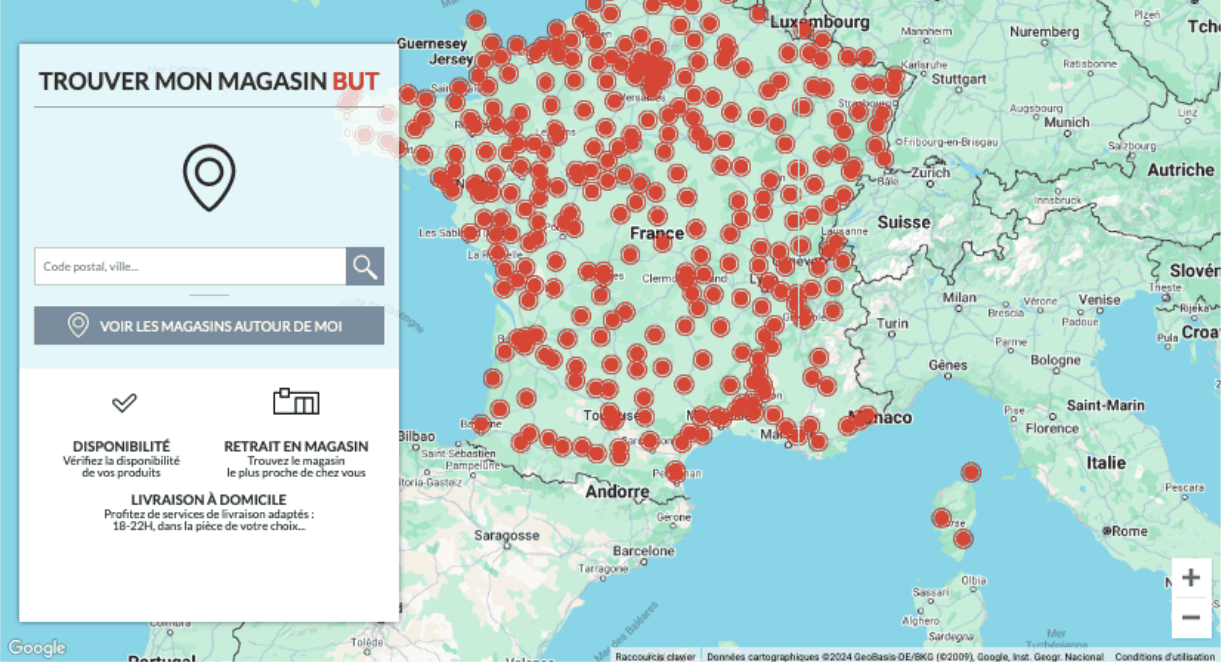
Task: Click 'Voir les magasins autour de moi'
Action: (x=209, y=326)
